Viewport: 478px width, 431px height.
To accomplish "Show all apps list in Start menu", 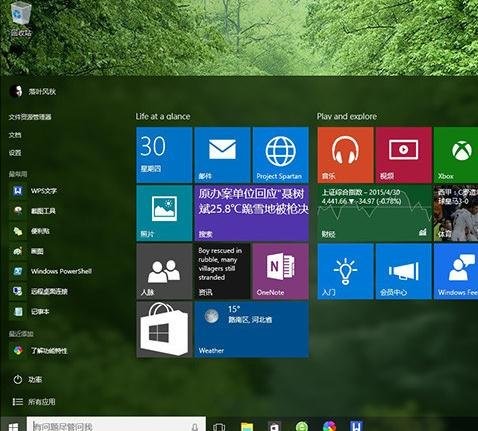I will [x=34, y=402].
